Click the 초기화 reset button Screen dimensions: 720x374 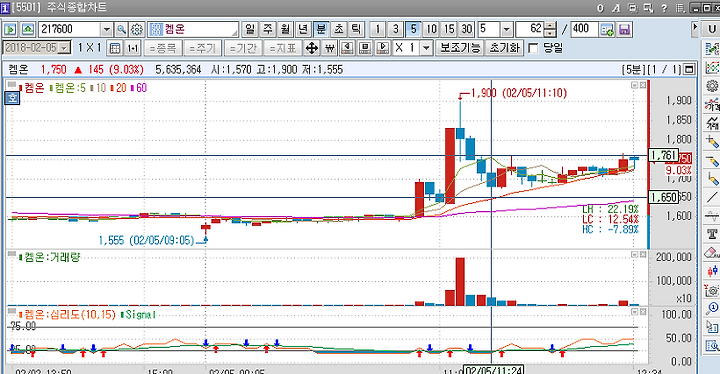(x=504, y=48)
